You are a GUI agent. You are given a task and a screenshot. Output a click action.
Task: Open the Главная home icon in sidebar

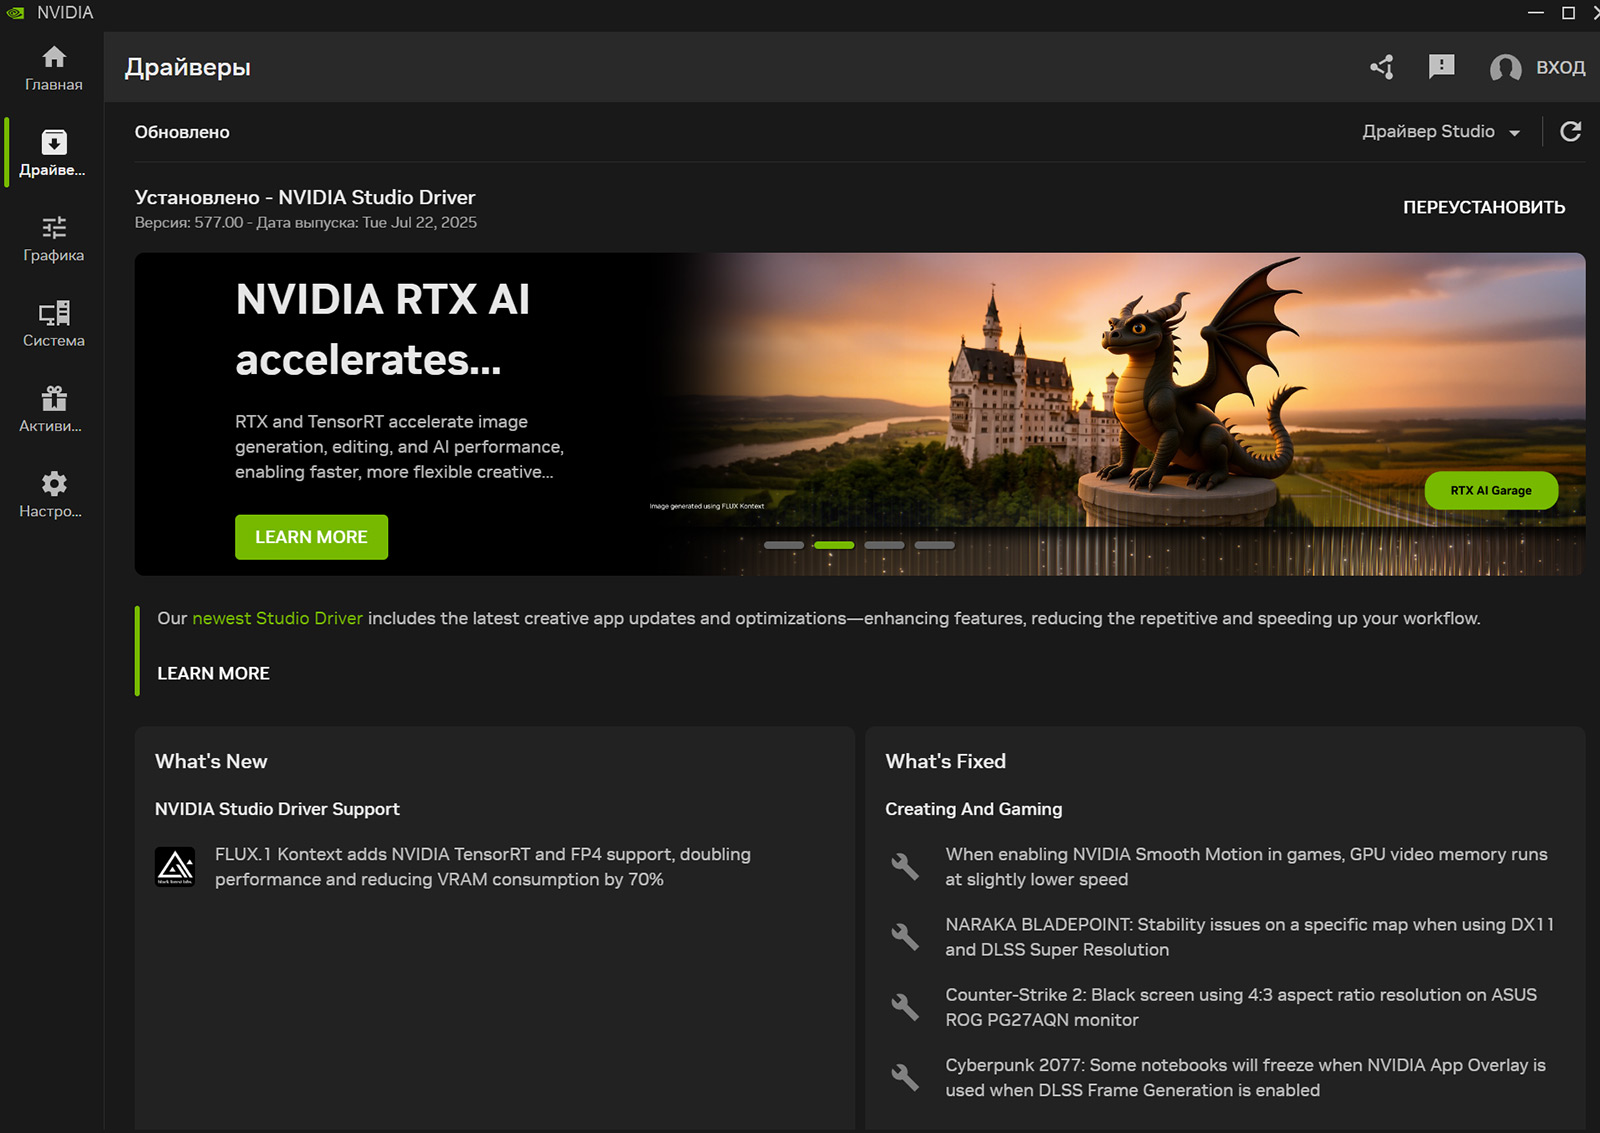pyautogui.click(x=54, y=57)
